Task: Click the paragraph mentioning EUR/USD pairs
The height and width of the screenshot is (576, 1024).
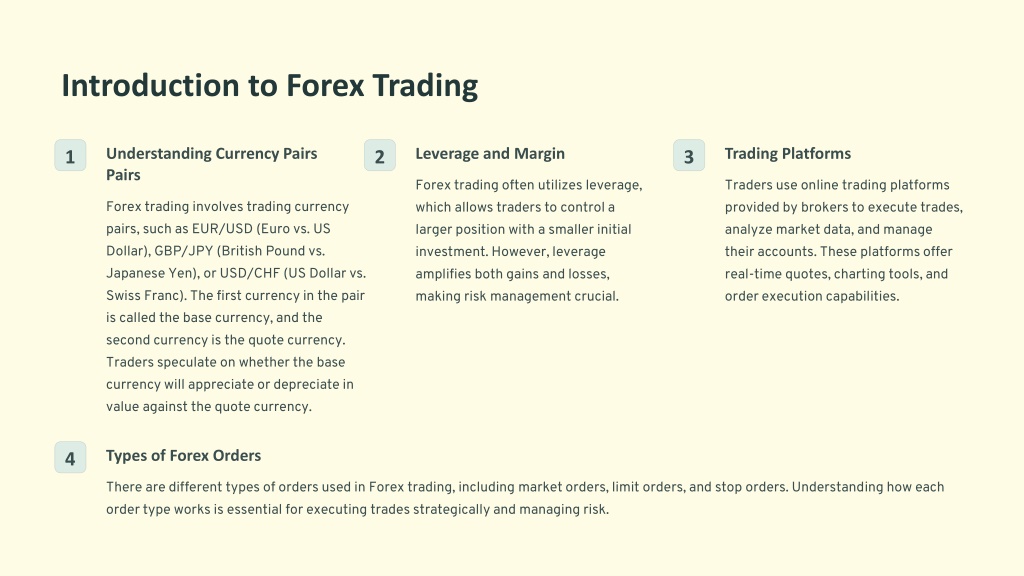Action: 236,306
